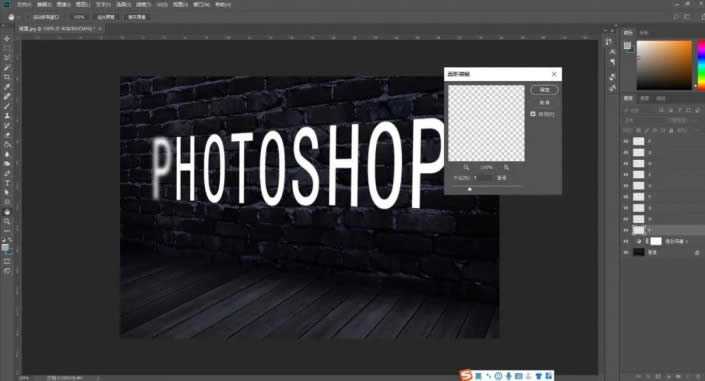This screenshot has width=705, height=381.
Task: Click Cancel in the blur dialog
Action: click(x=544, y=102)
